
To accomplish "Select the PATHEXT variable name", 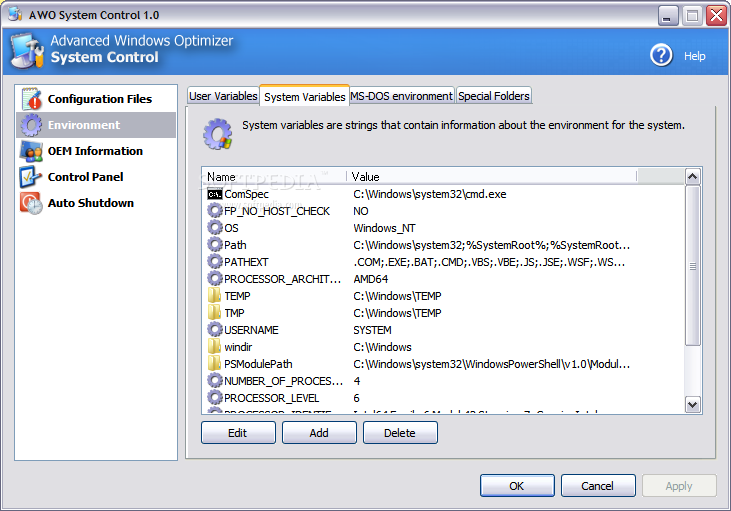I will pyautogui.click(x=246, y=262).
